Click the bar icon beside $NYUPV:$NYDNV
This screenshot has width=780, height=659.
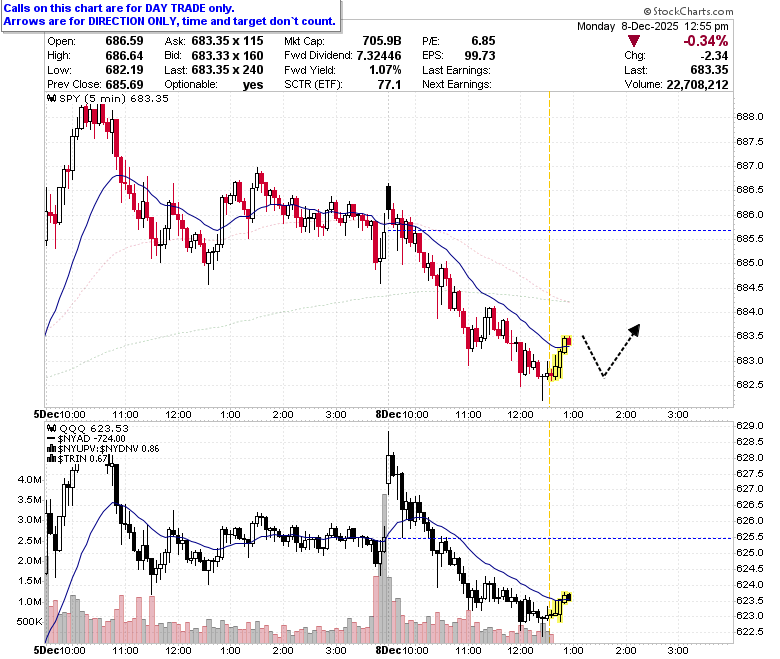click(51, 449)
